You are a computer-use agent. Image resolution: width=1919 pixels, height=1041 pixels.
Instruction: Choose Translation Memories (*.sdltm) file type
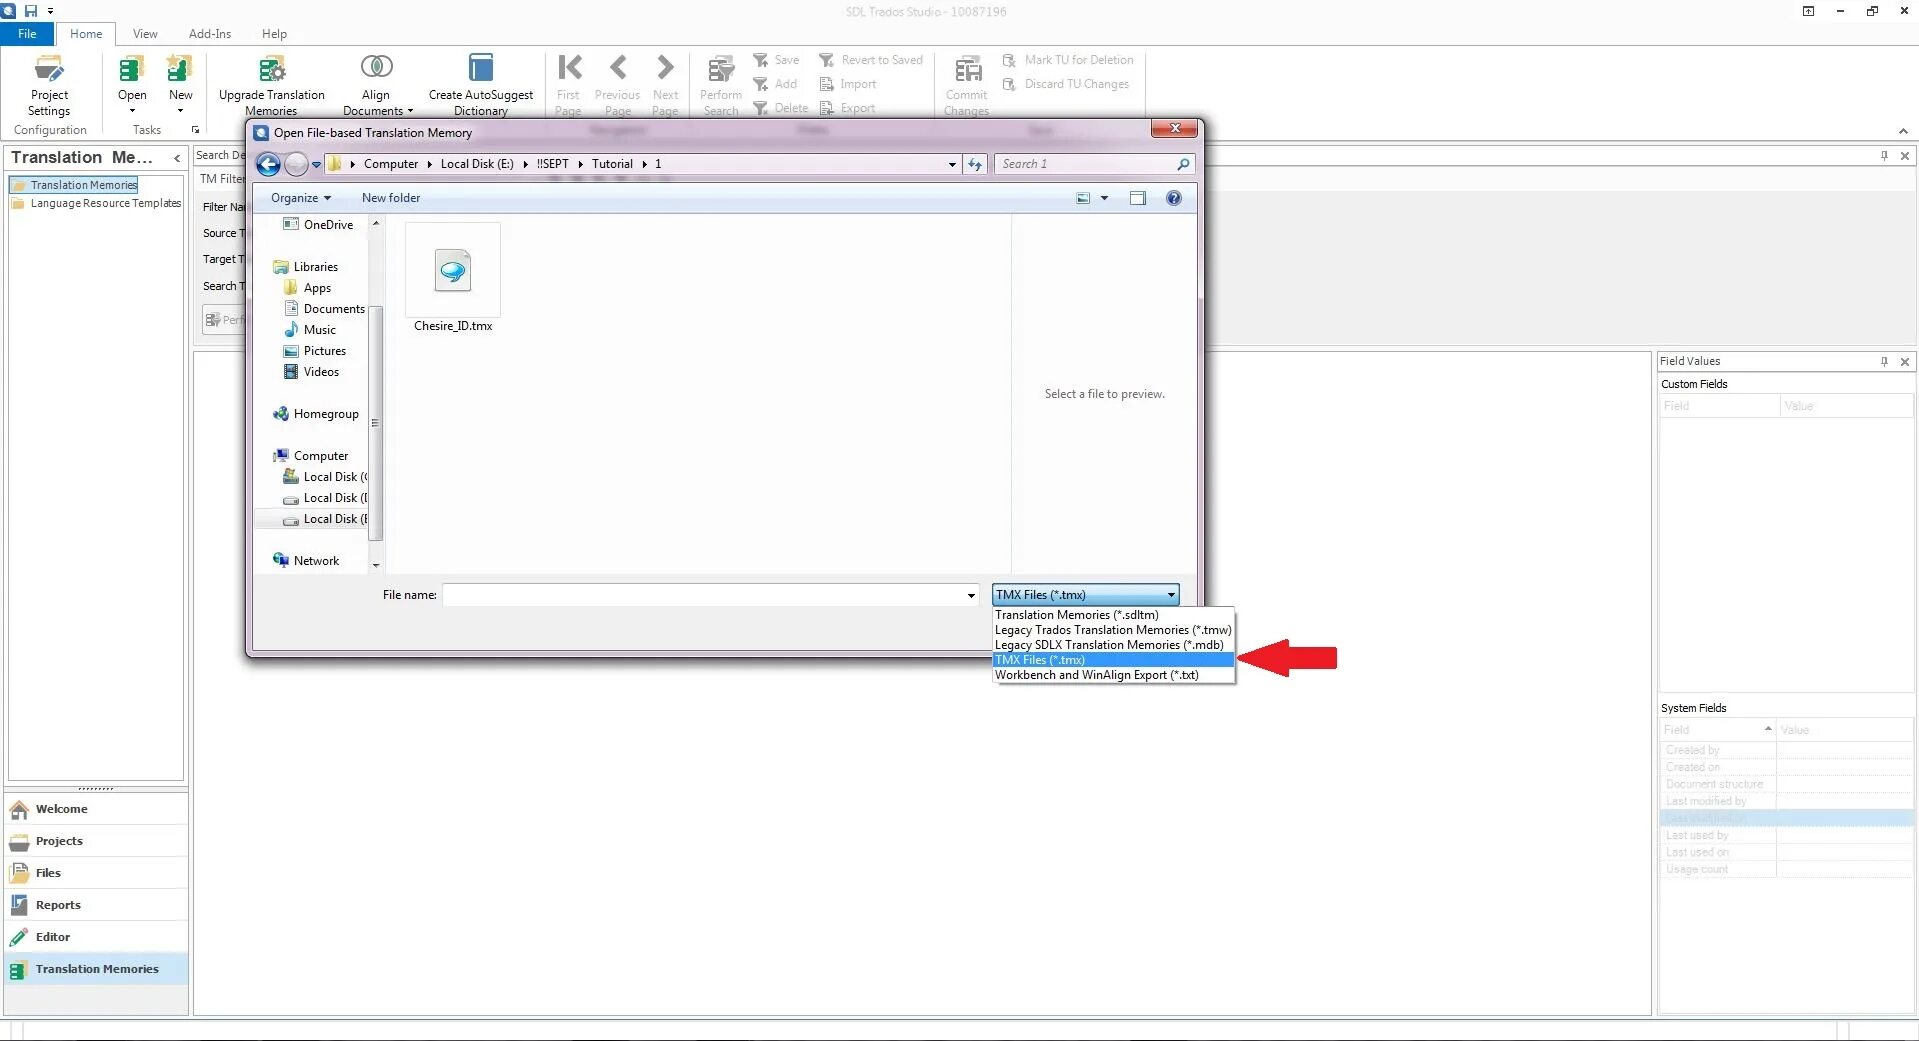point(1113,615)
